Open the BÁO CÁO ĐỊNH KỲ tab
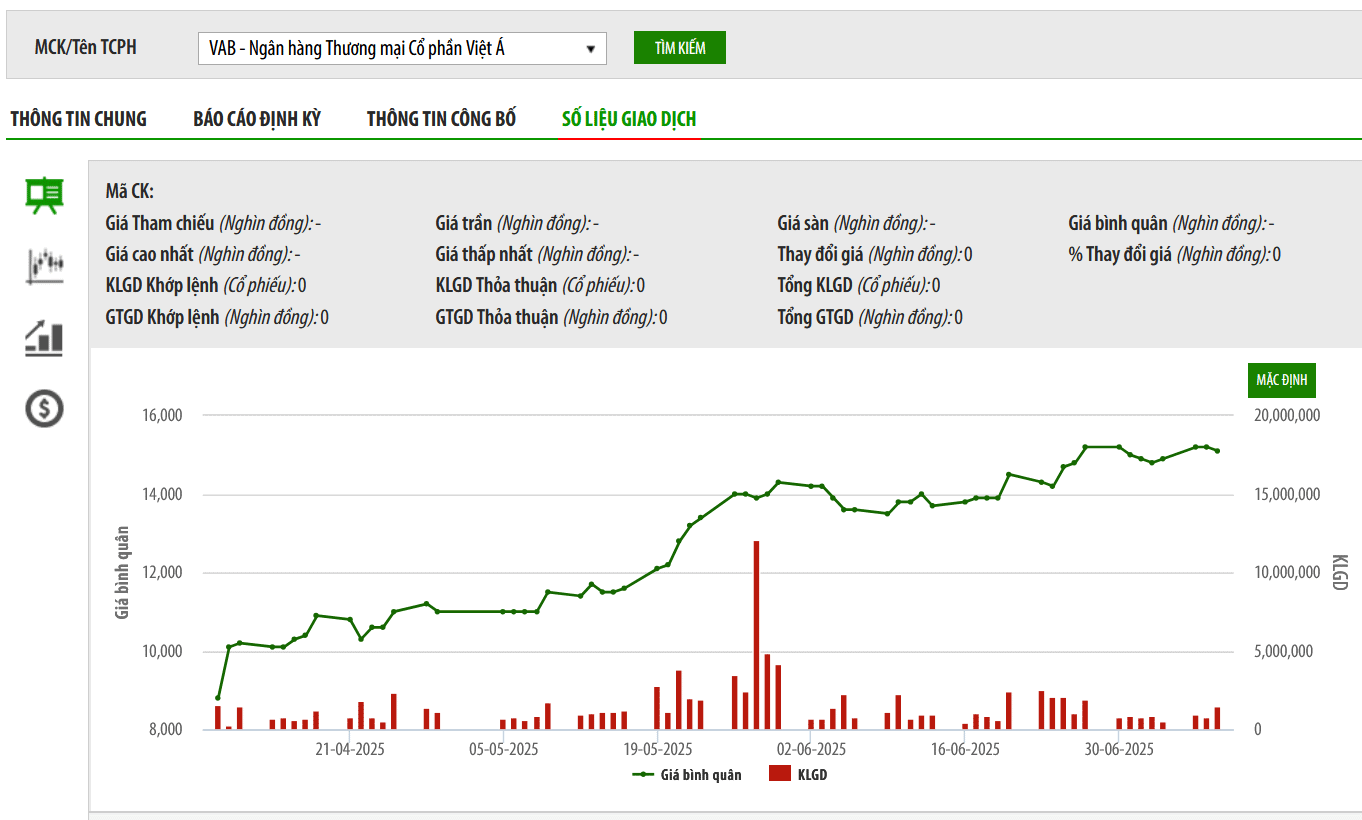1362x820 pixels. click(x=257, y=119)
